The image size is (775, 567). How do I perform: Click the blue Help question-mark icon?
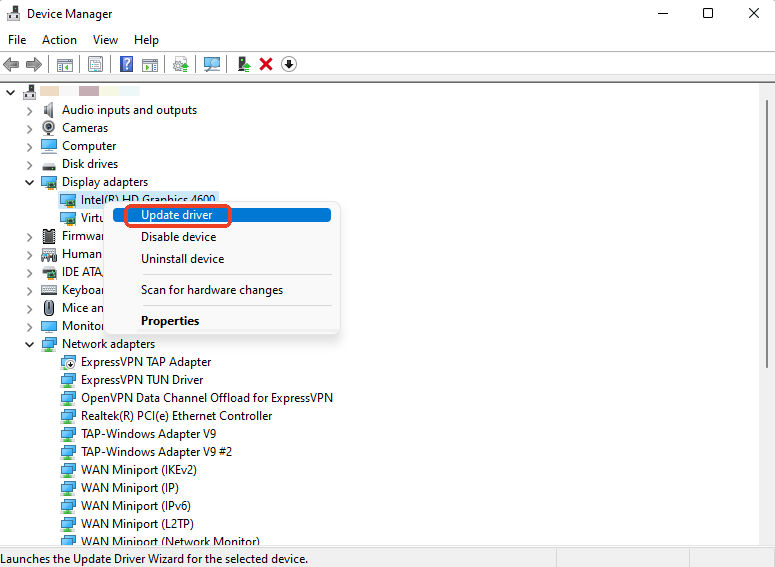(127, 64)
